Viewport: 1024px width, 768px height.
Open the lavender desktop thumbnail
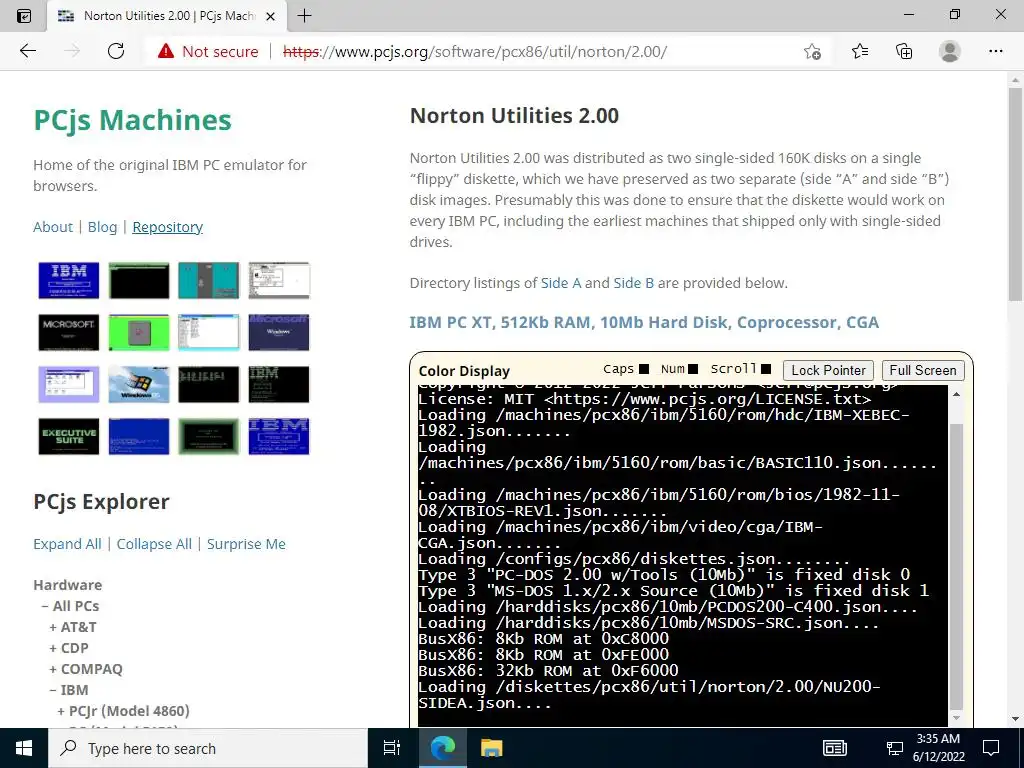coord(69,384)
